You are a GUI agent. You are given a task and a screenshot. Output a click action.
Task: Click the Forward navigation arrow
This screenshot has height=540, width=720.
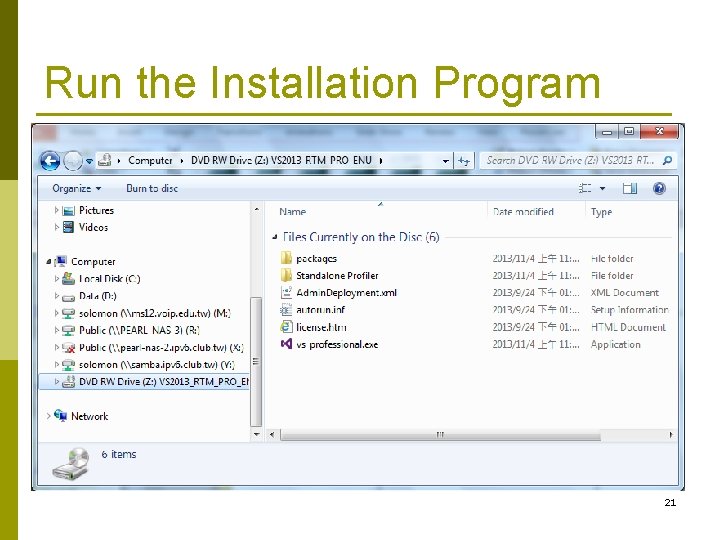[x=73, y=161]
